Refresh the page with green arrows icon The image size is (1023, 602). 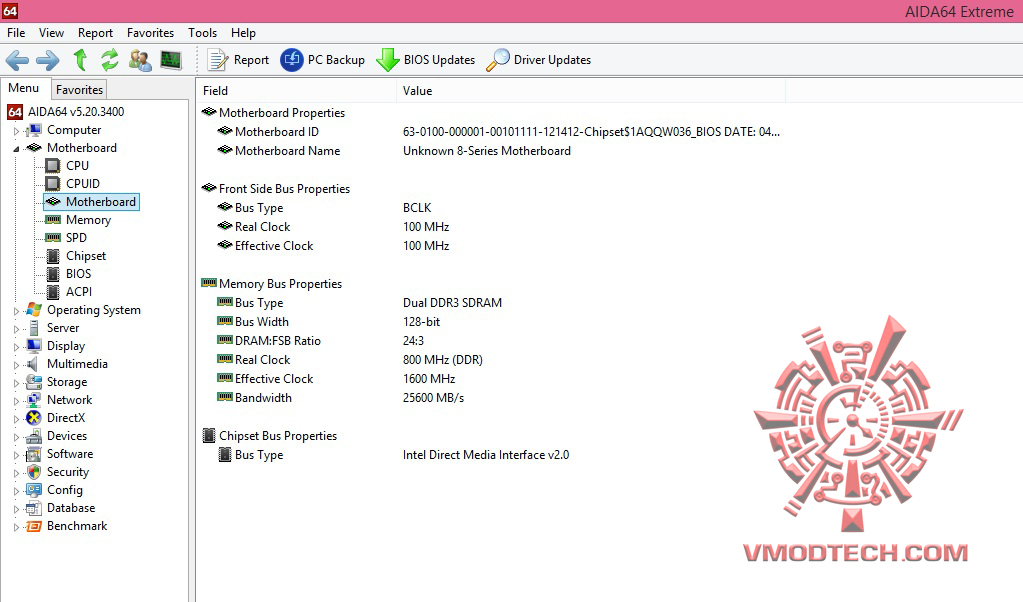pos(110,59)
